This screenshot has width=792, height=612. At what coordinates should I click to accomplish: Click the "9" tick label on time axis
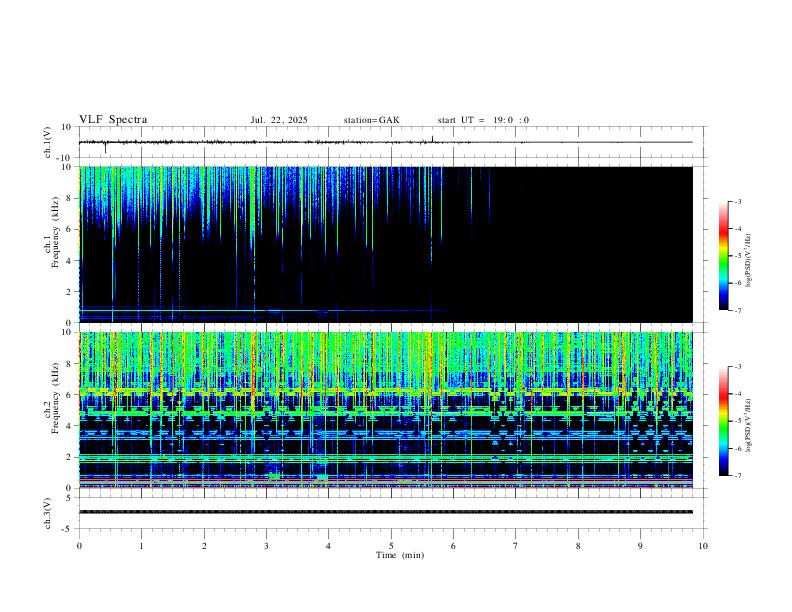pos(640,546)
